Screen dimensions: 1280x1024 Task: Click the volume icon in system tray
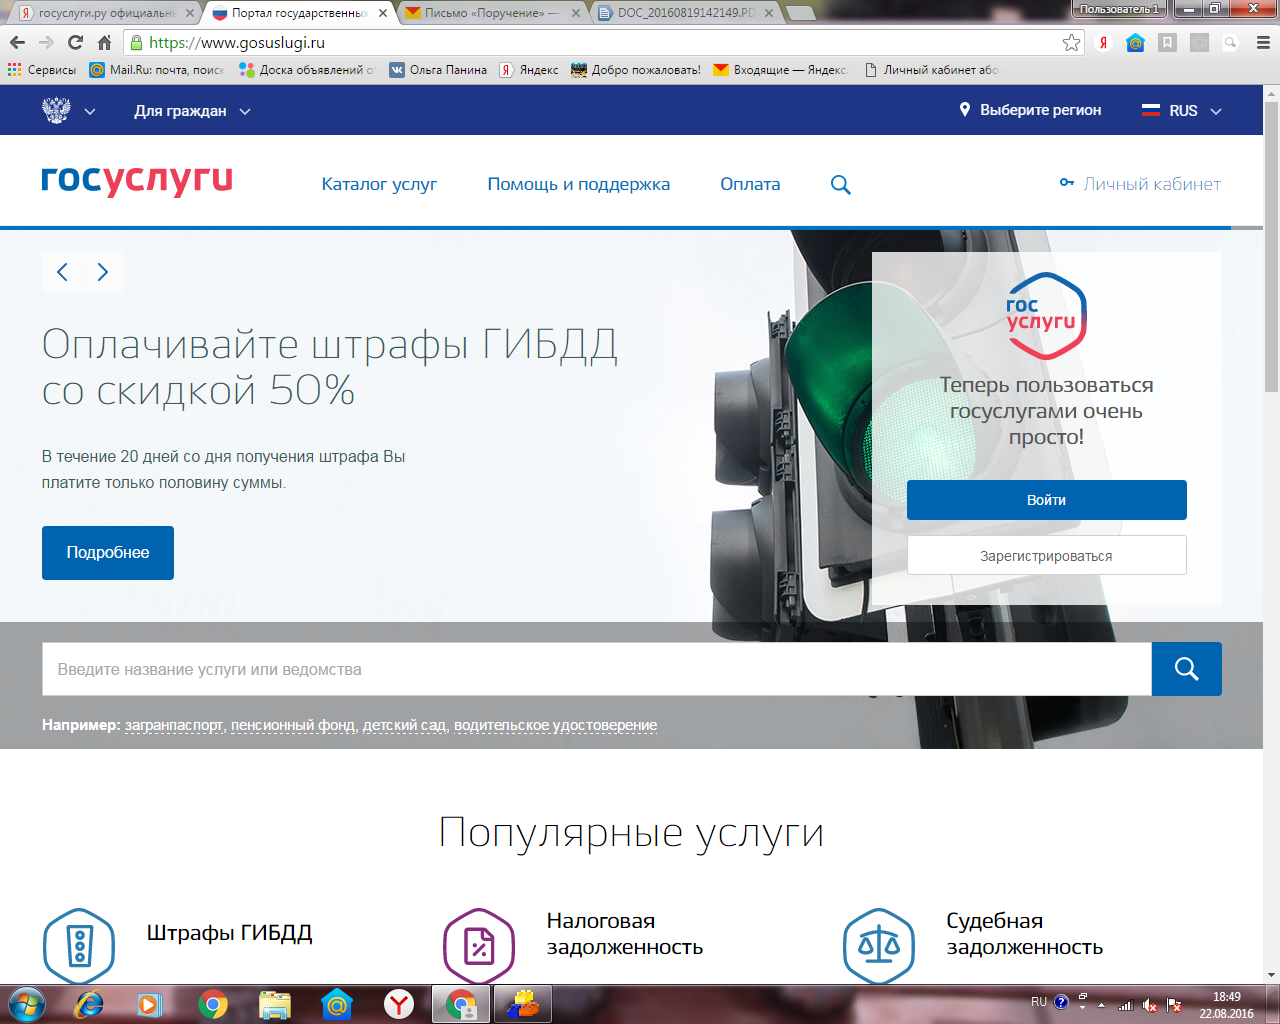pyautogui.click(x=1150, y=1005)
